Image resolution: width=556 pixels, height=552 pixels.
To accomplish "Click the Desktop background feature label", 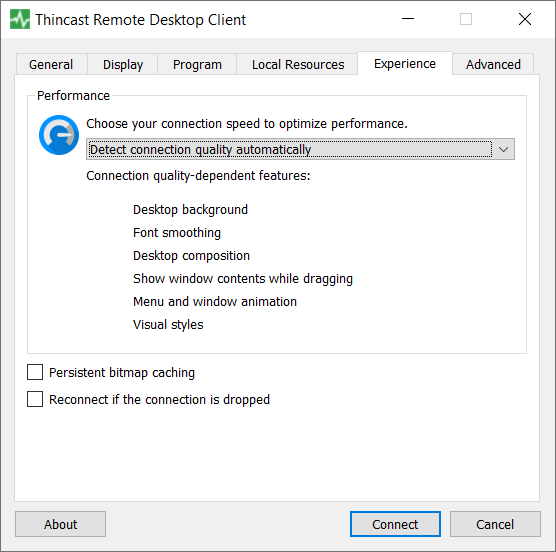I will [190, 210].
